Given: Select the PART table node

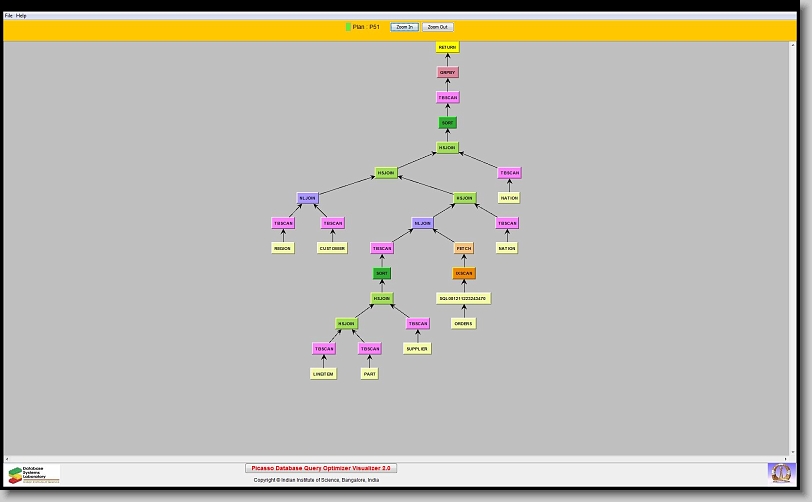Looking at the screenshot, I should [369, 374].
